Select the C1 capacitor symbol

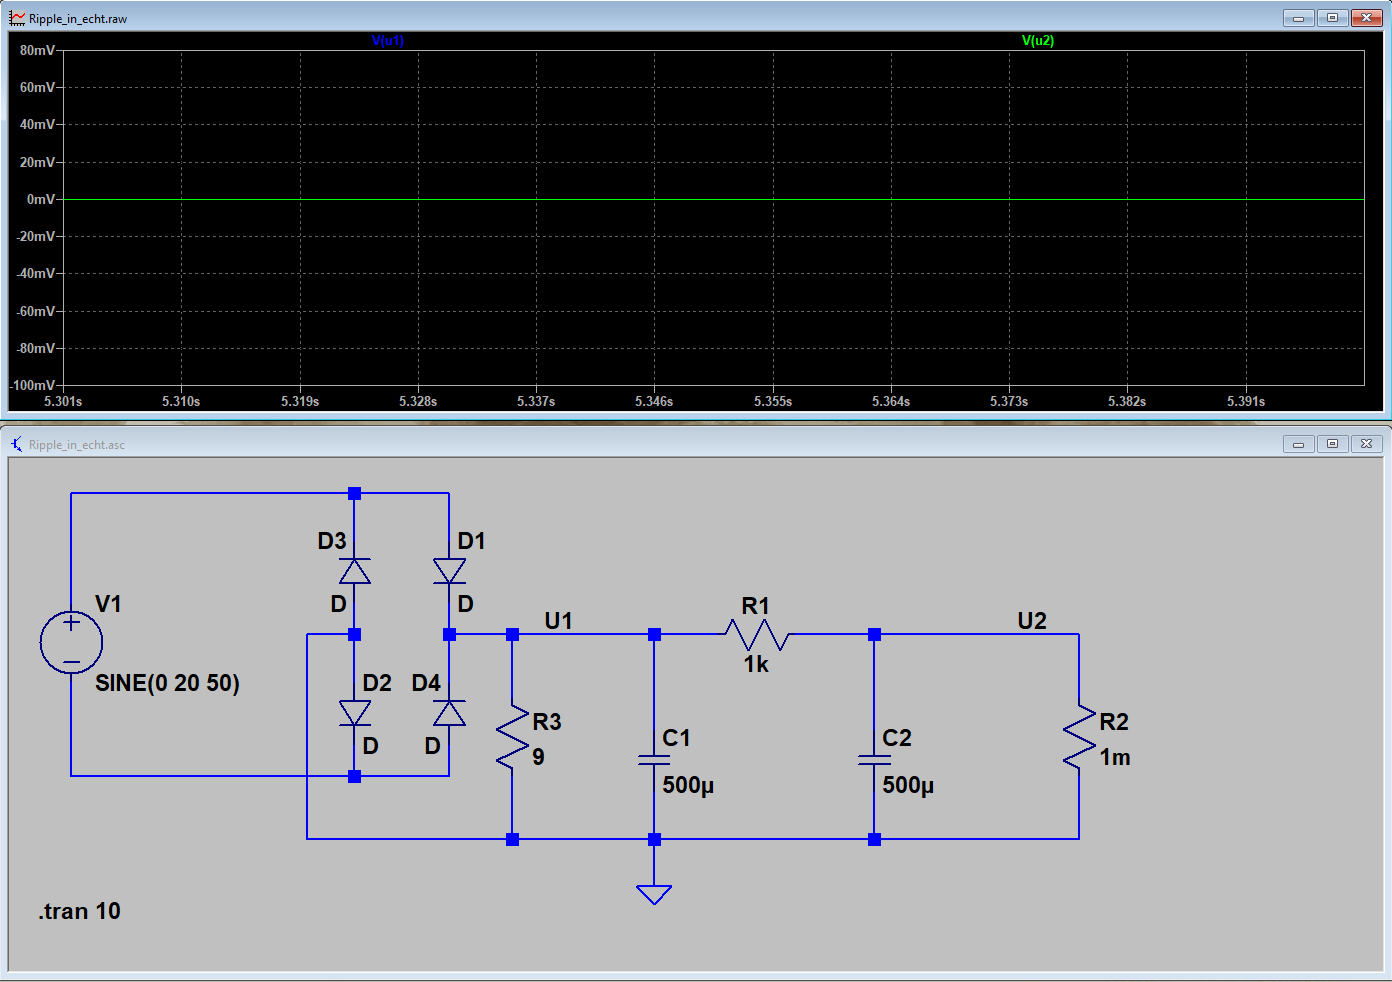654,760
